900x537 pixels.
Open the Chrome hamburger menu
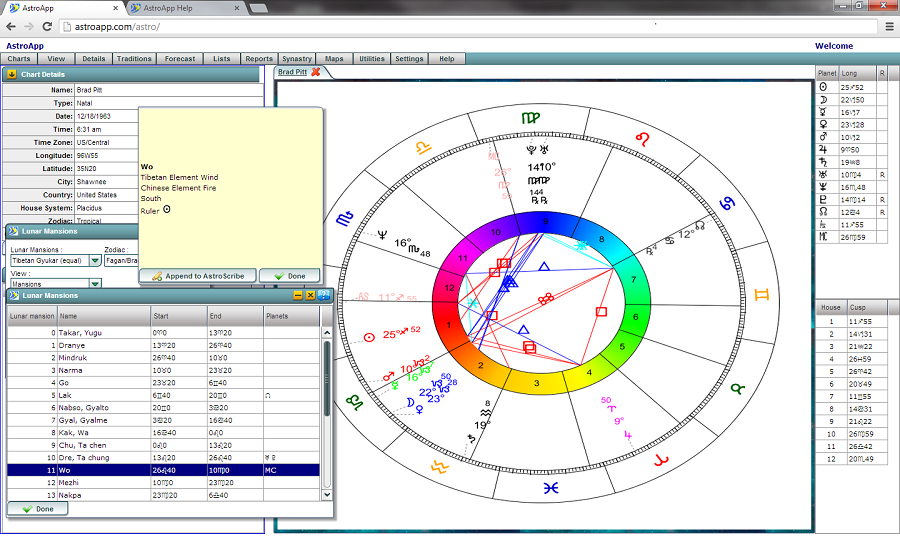pyautogui.click(x=888, y=27)
